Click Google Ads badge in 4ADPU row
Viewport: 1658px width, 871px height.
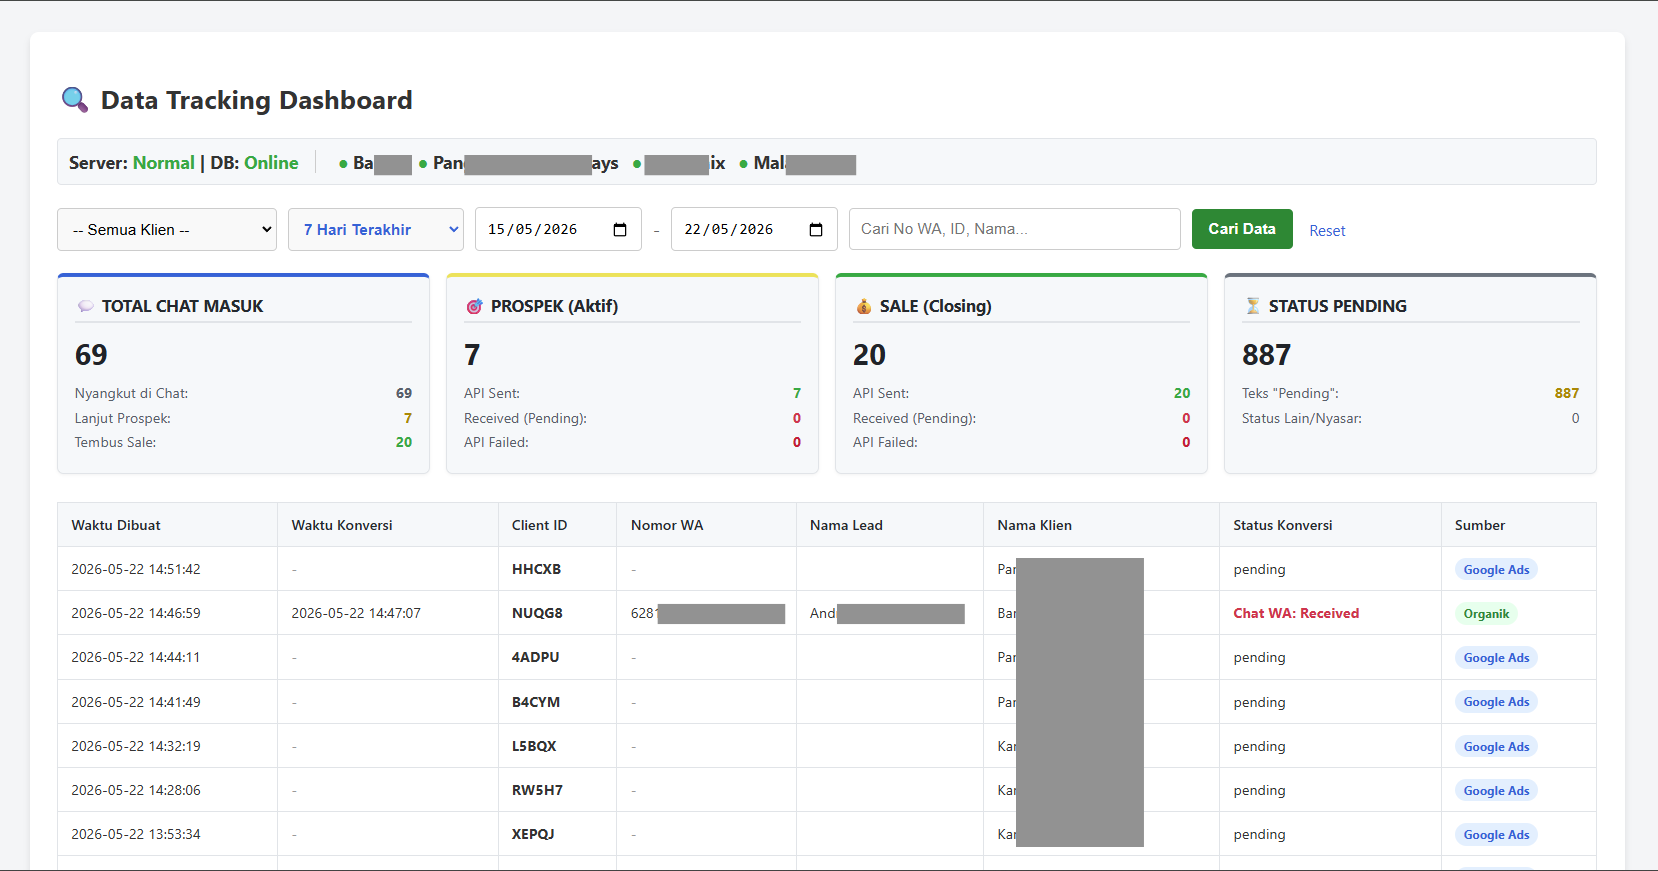coord(1496,658)
